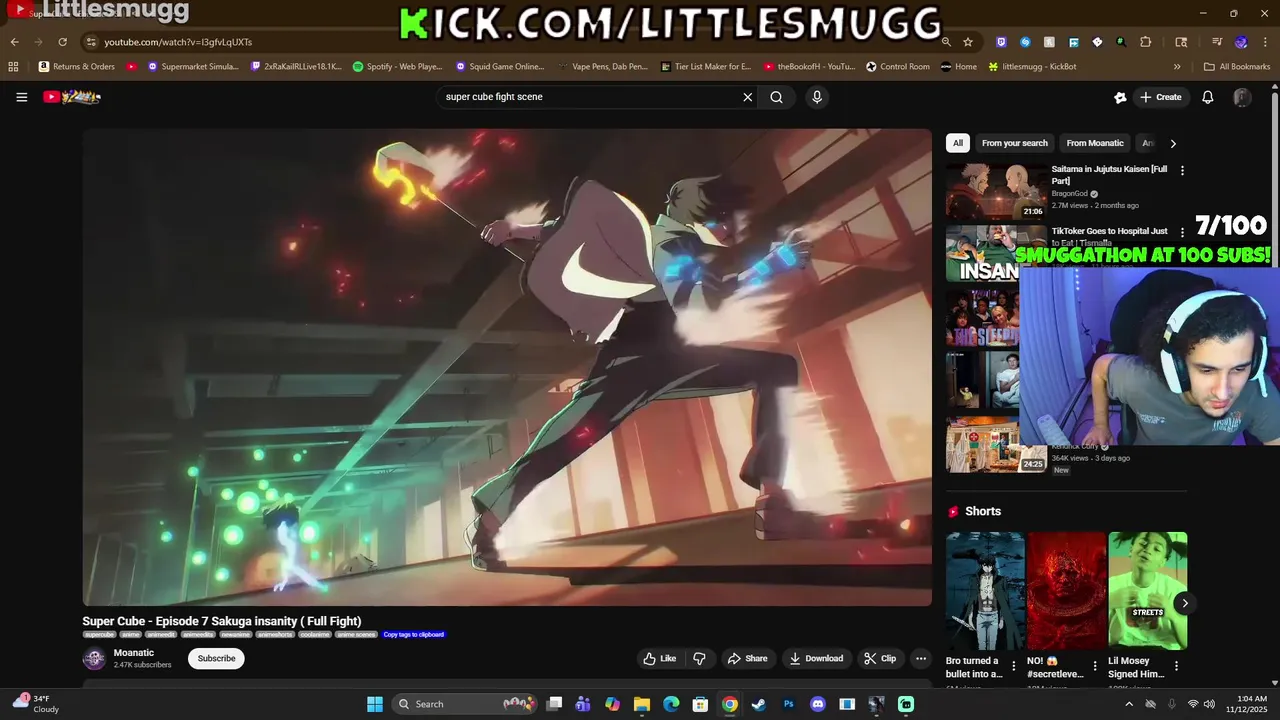Dislike the Super Cube video
This screenshot has height=720, width=1280.
(699, 658)
